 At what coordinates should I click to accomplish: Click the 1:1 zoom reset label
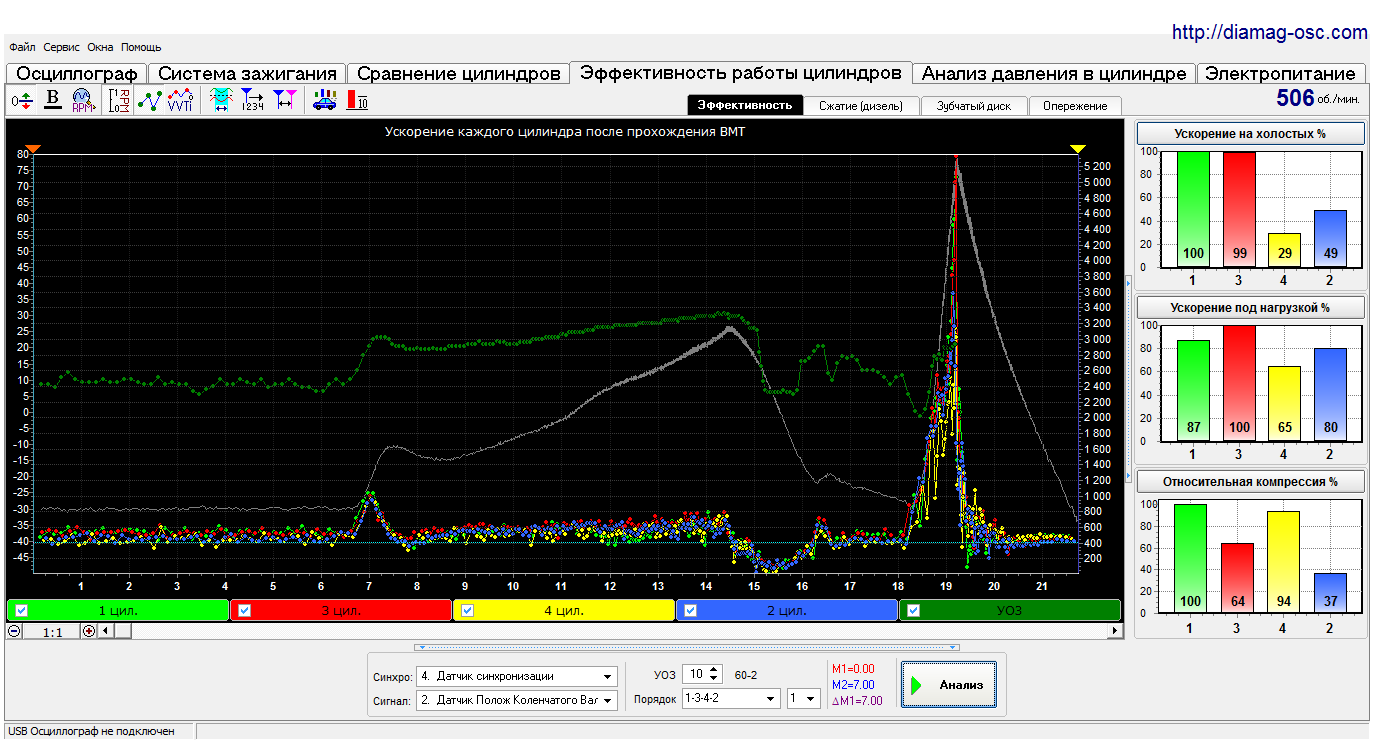pyautogui.click(x=53, y=631)
